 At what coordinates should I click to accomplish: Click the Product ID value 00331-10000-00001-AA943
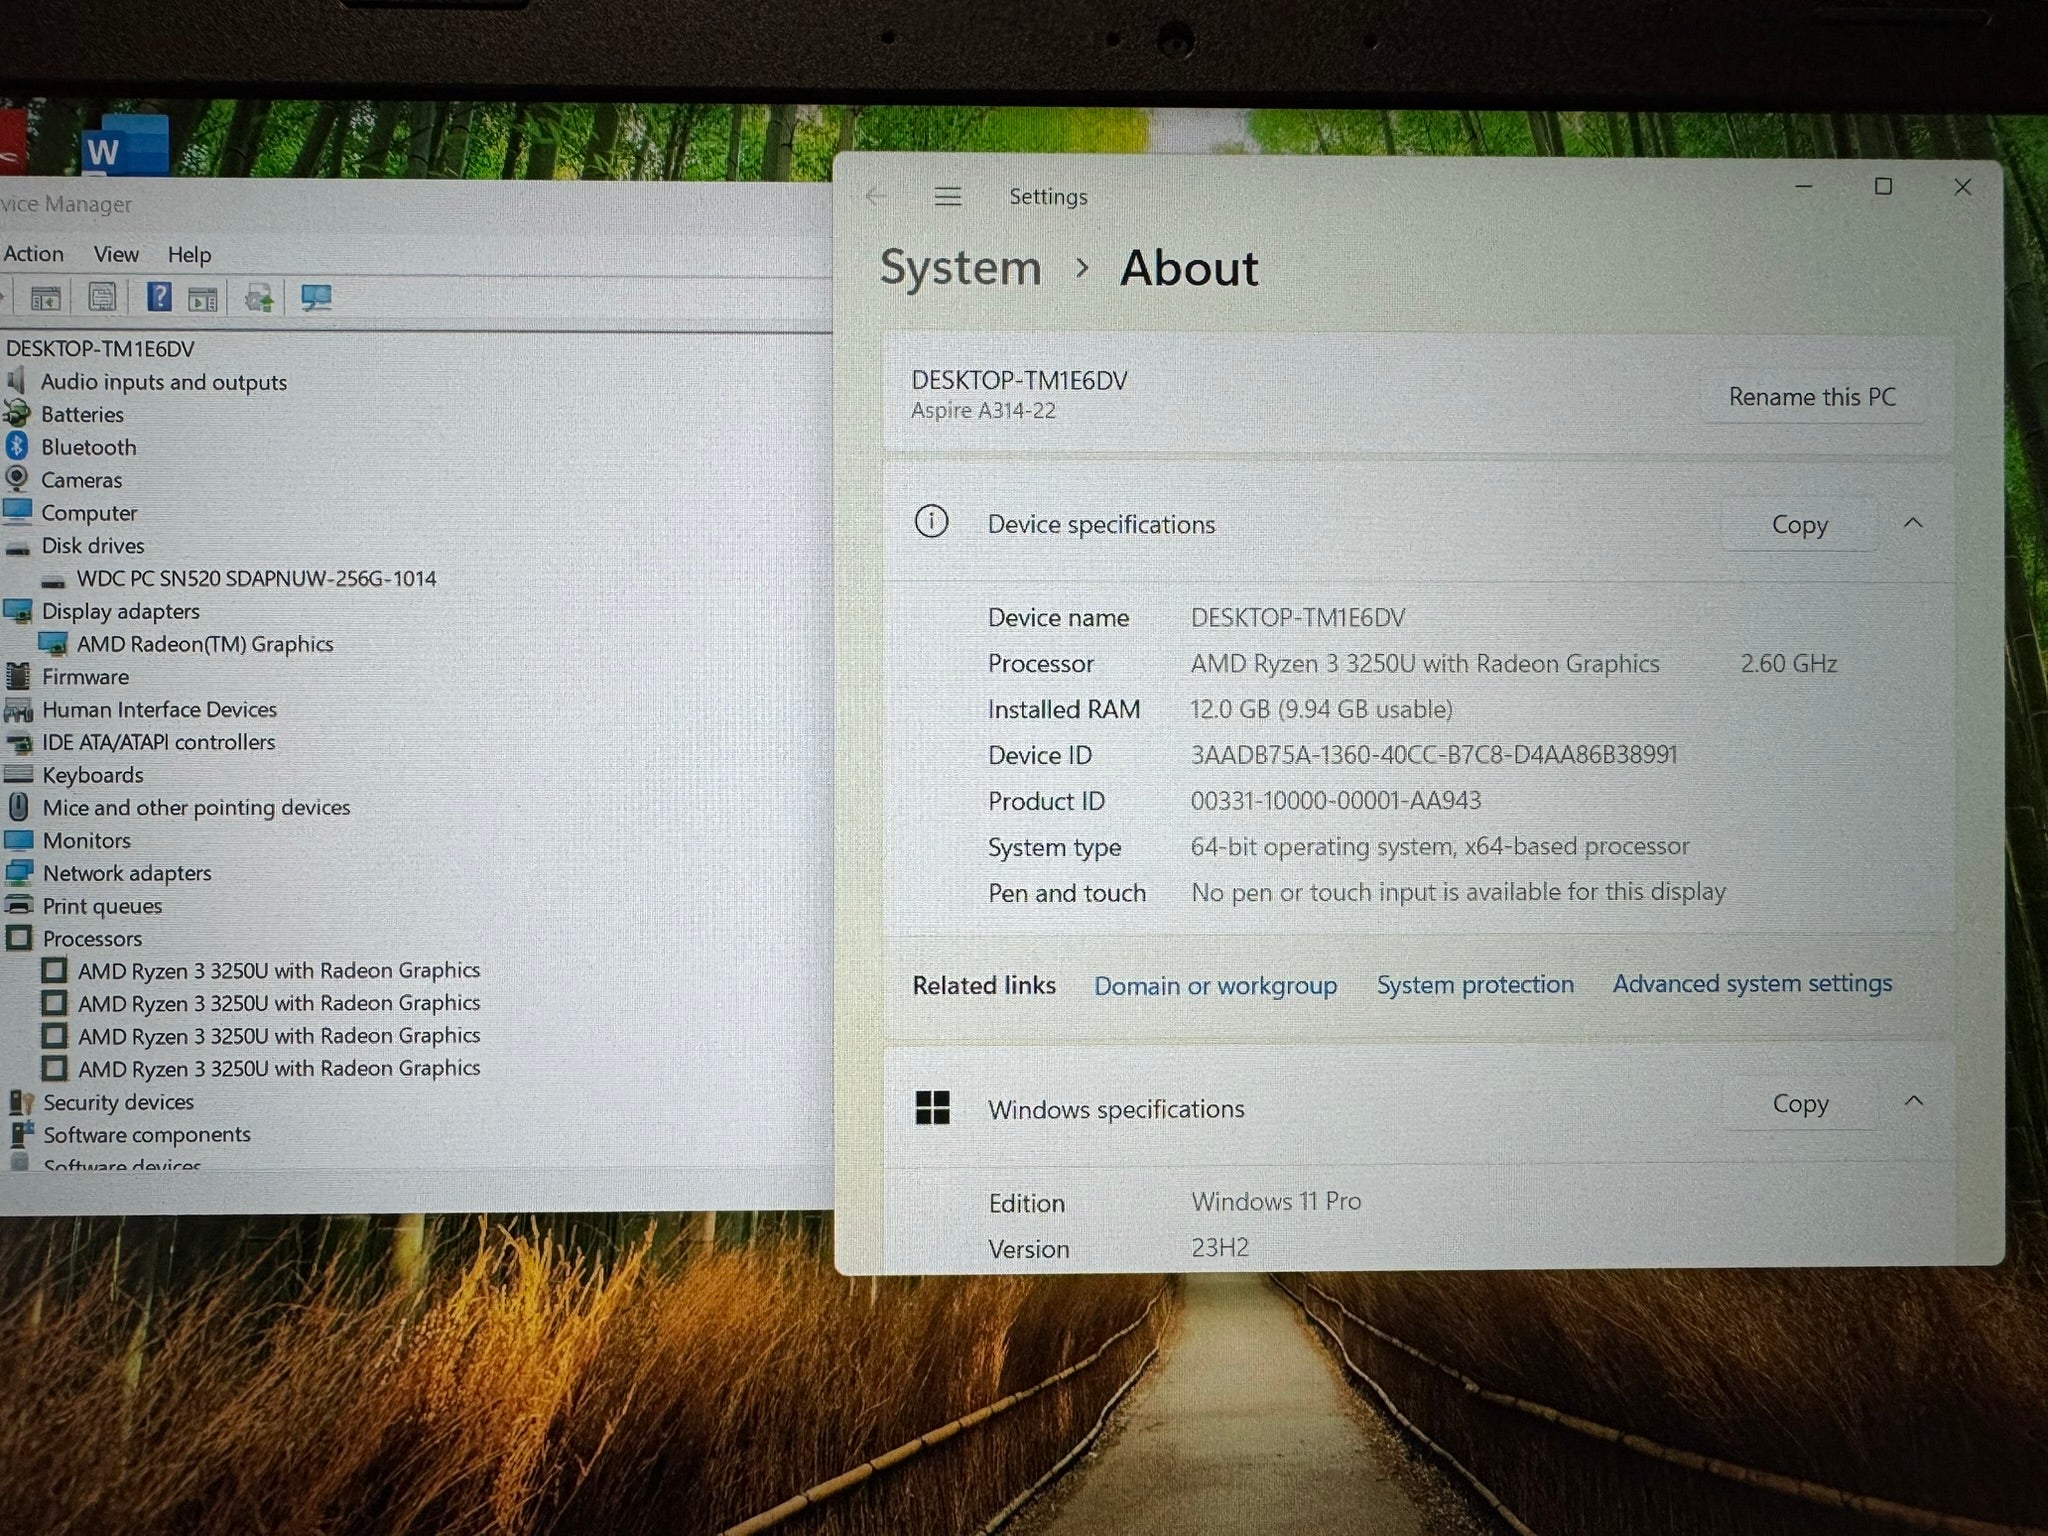click(x=1335, y=801)
